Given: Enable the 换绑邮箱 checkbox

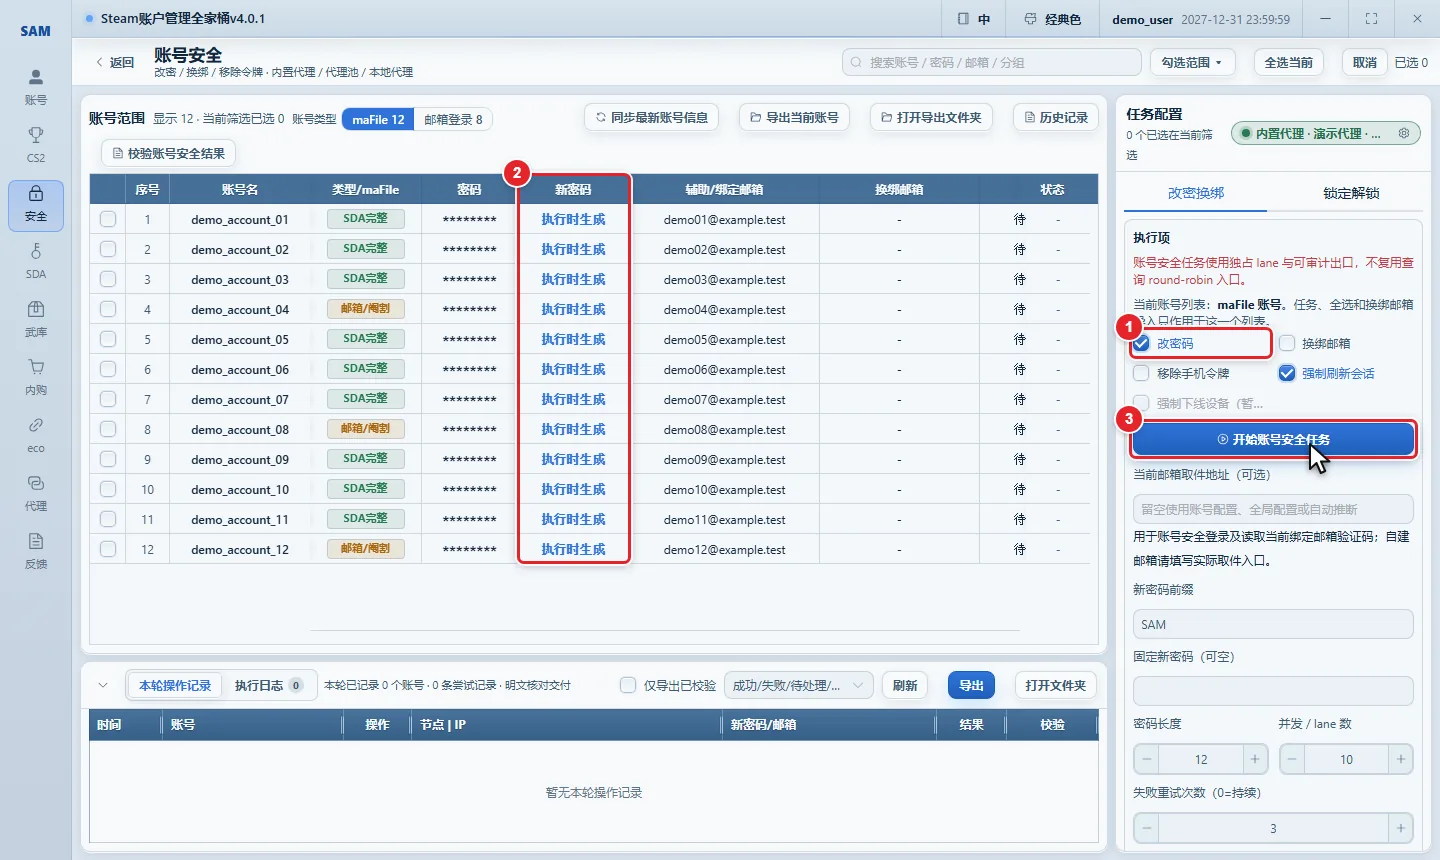Looking at the screenshot, I should pyautogui.click(x=1287, y=343).
